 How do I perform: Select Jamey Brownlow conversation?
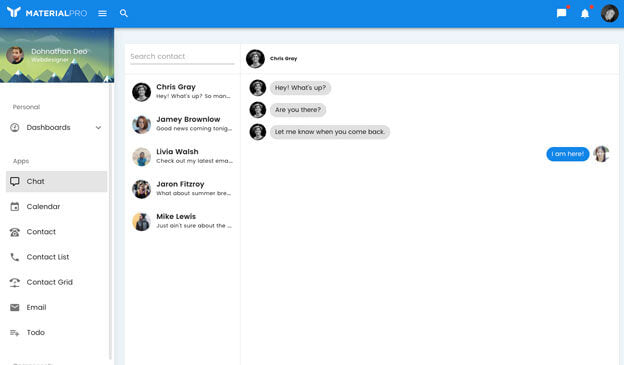point(183,124)
